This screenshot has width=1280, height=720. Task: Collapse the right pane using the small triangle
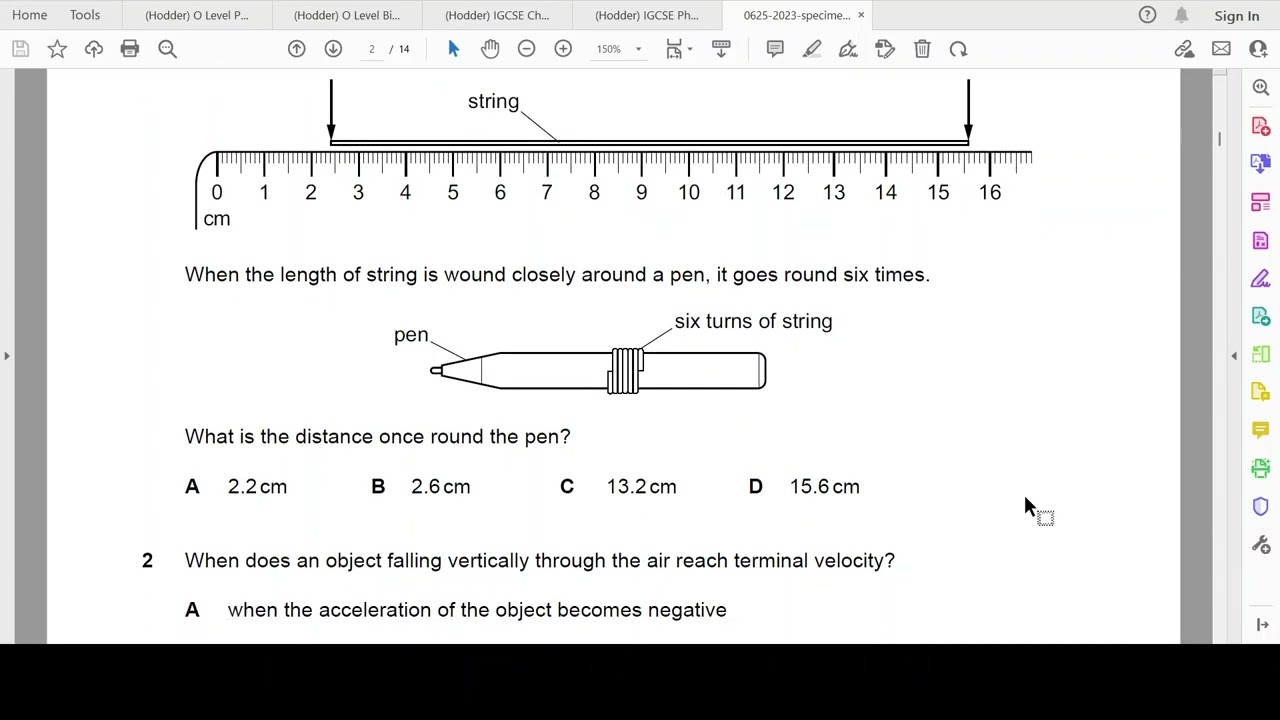1234,356
